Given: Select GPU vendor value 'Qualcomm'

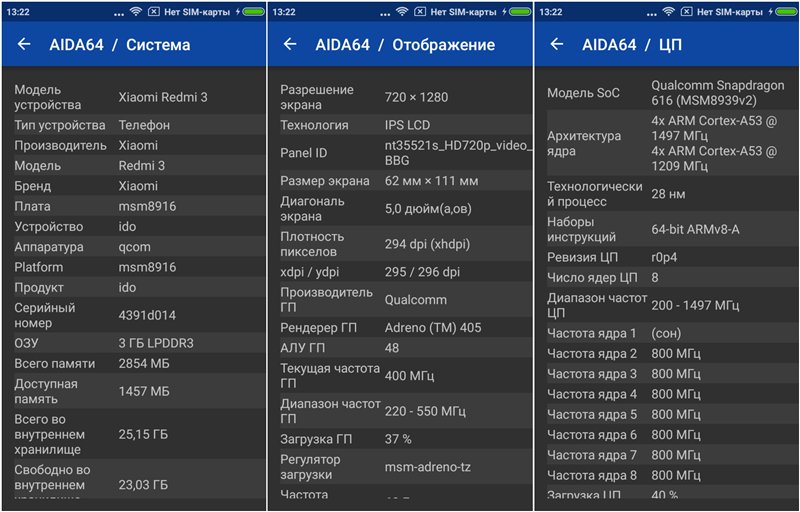Looking at the screenshot, I should point(415,300).
